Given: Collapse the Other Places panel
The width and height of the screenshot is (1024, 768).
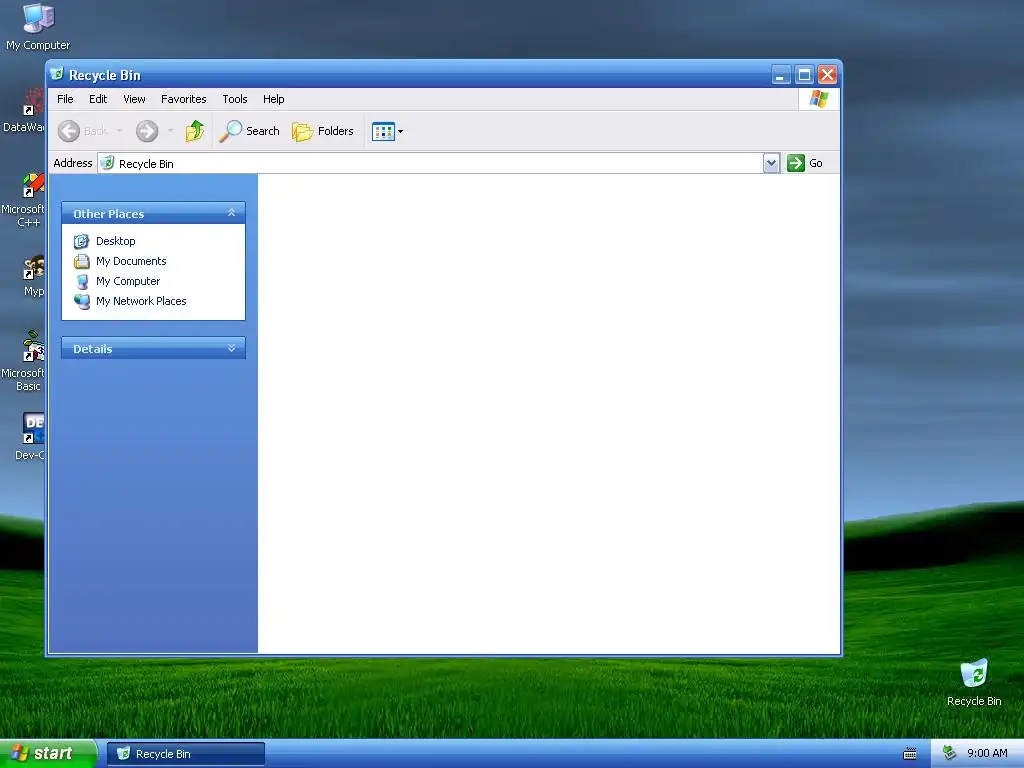Looking at the screenshot, I should 231,213.
